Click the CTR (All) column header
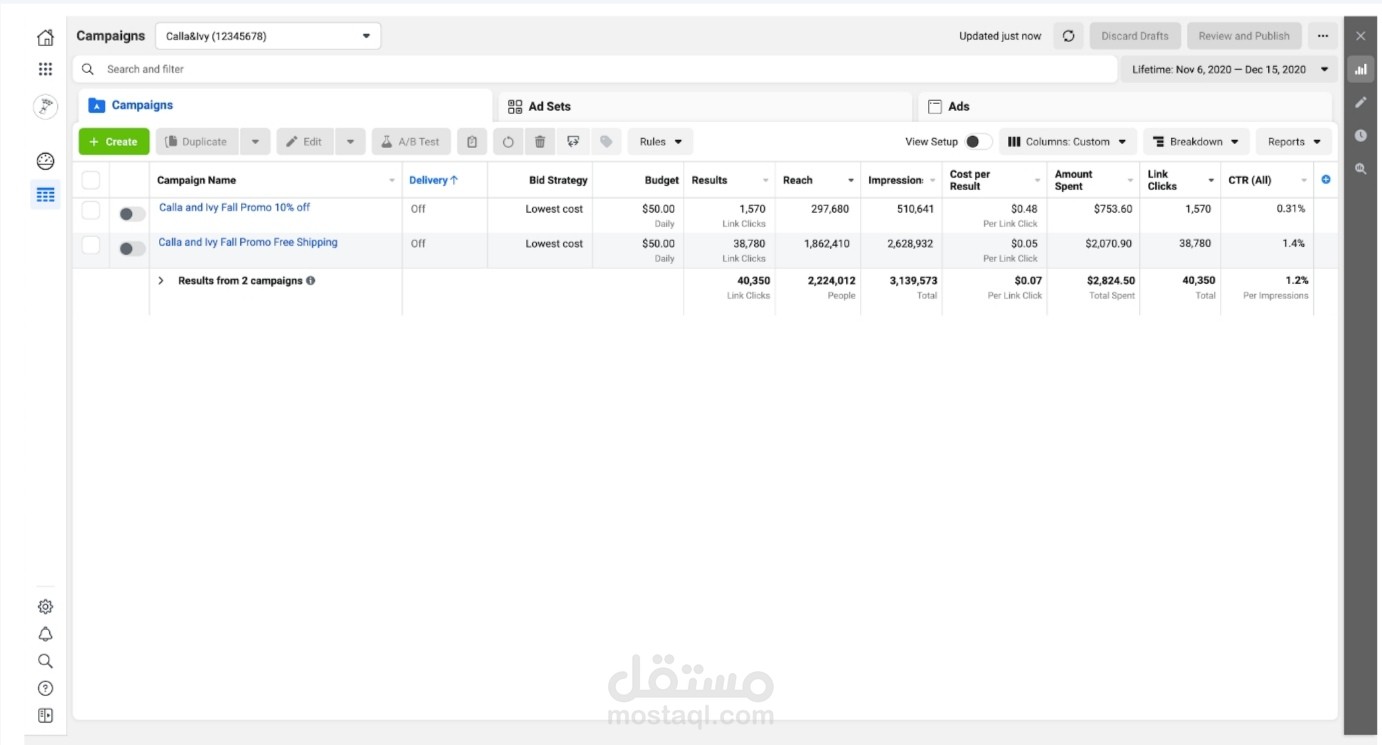This screenshot has height=745, width=1382. click(x=1250, y=180)
